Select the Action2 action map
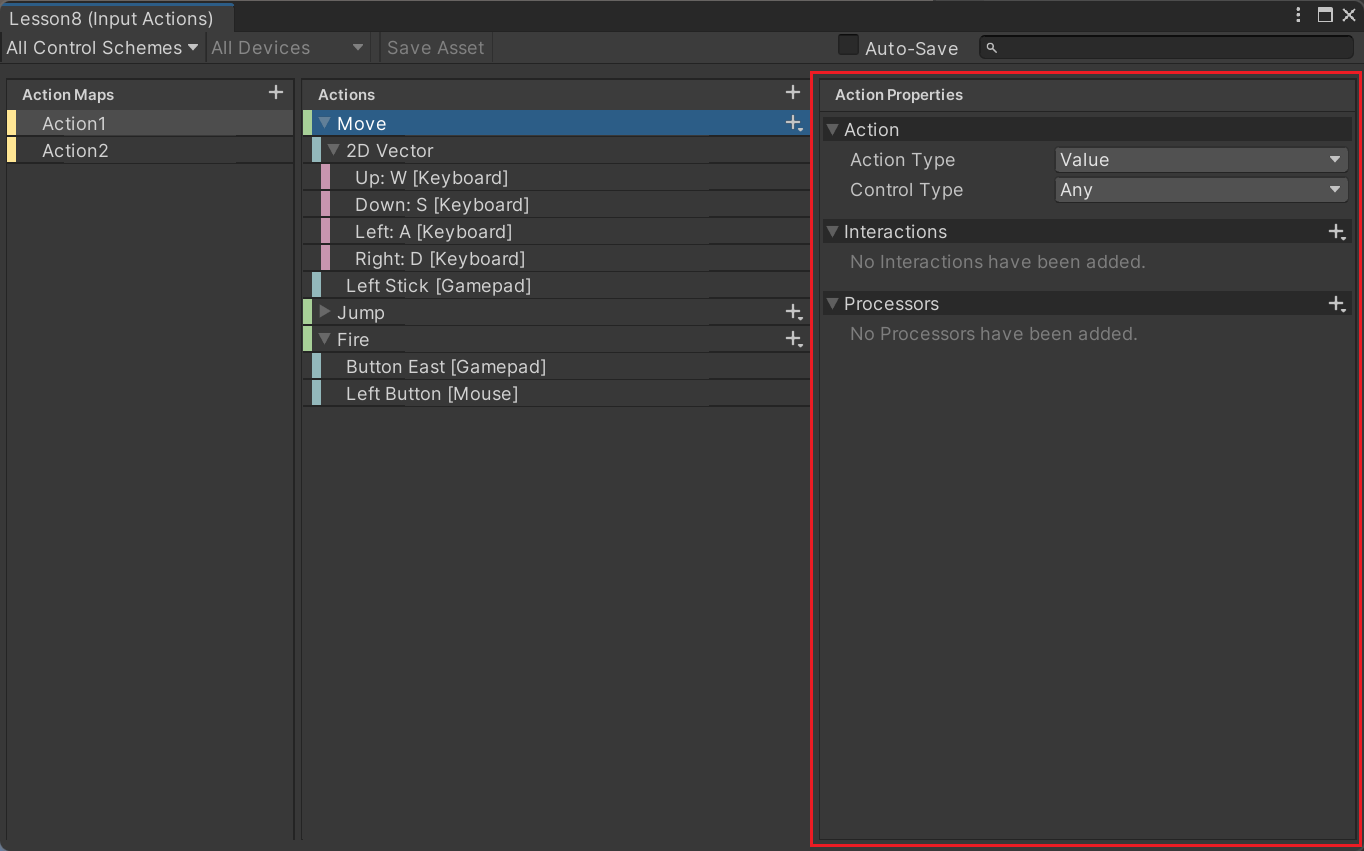 (x=75, y=150)
